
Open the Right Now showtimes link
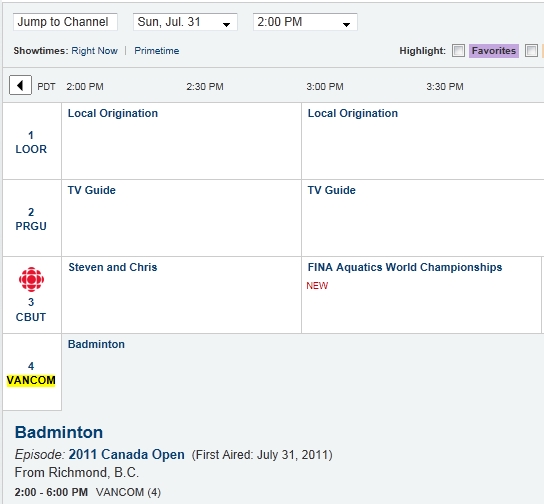[94, 51]
